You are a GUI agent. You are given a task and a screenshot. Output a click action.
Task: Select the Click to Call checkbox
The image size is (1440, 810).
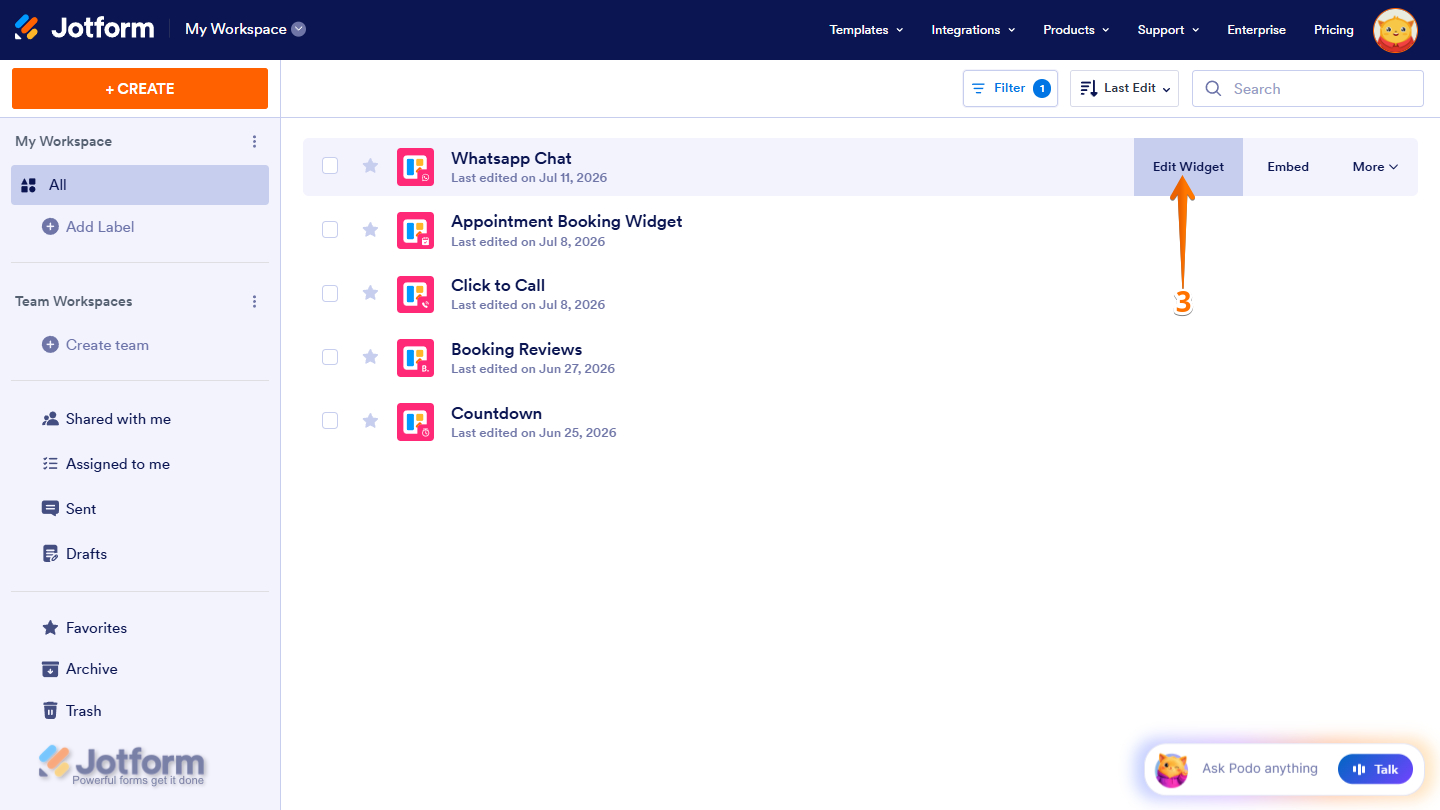pos(330,293)
